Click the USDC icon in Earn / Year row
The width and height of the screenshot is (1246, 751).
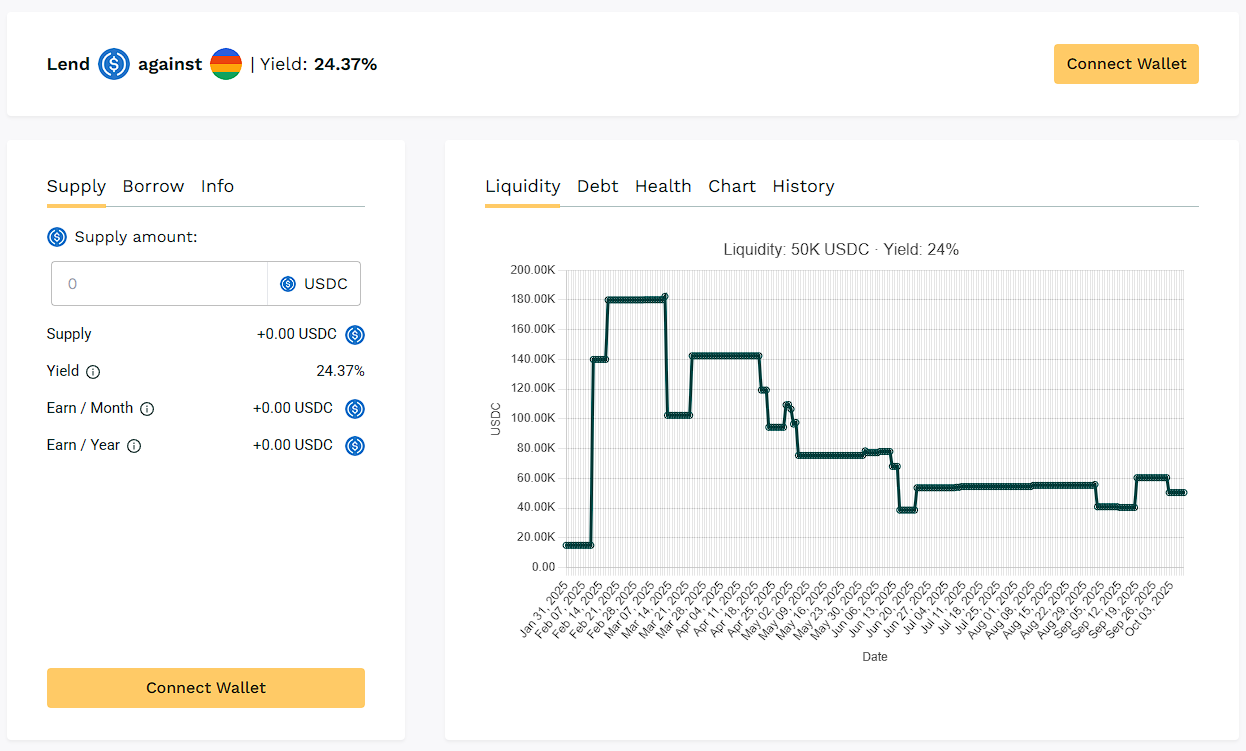[355, 446]
